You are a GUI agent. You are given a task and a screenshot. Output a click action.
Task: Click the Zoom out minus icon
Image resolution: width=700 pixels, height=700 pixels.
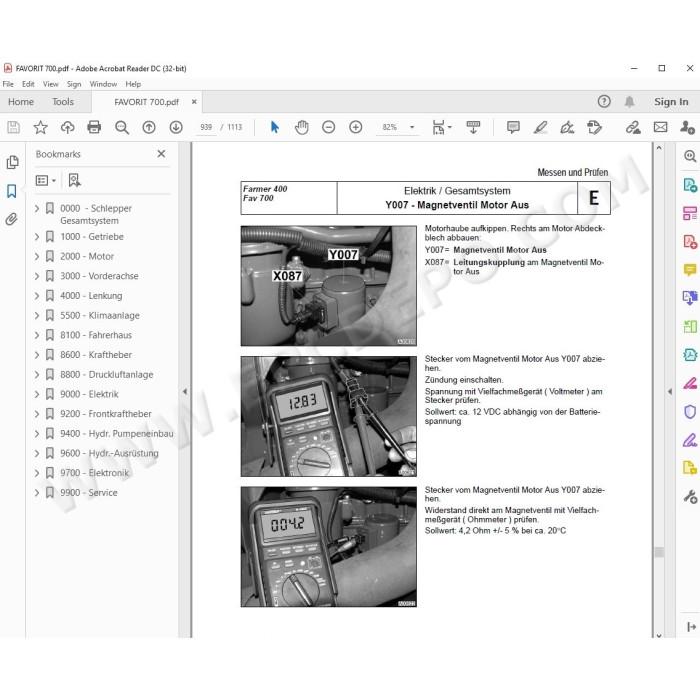tap(329, 127)
